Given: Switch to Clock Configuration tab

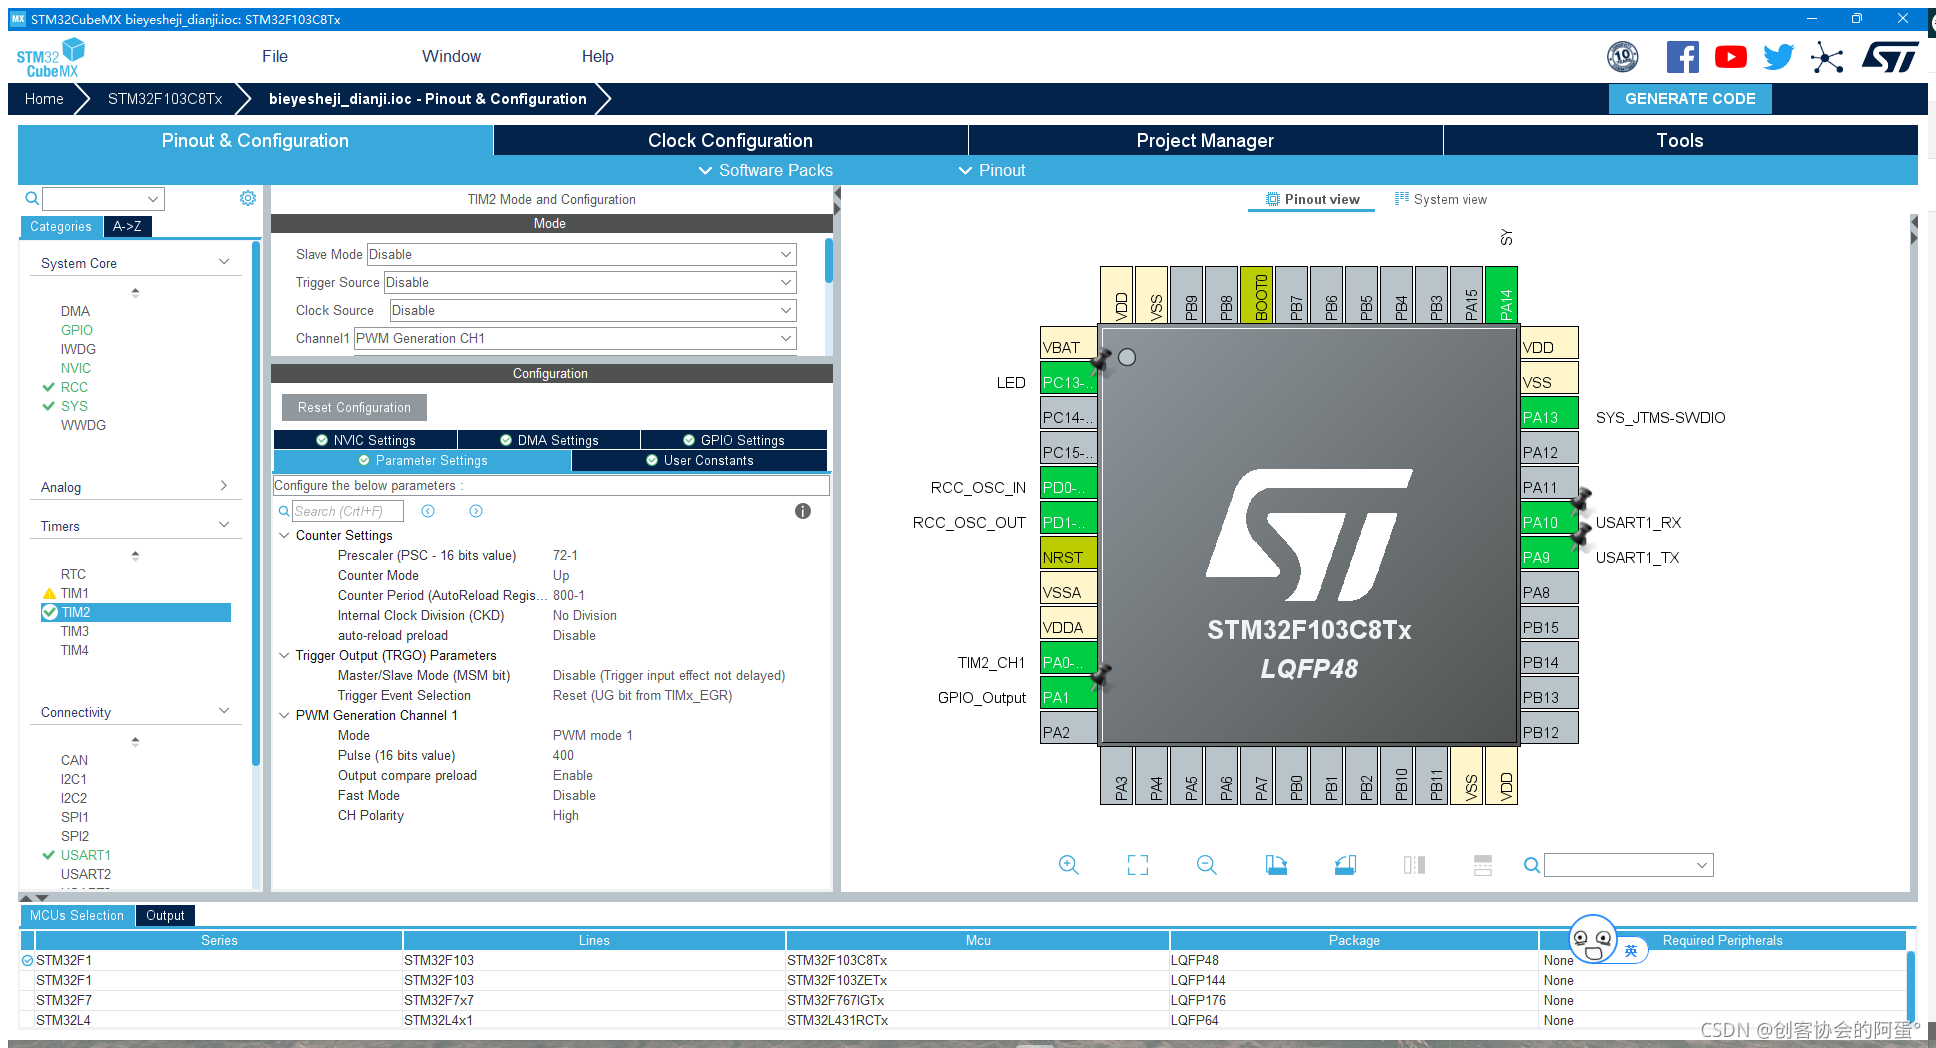Looking at the screenshot, I should tap(730, 140).
